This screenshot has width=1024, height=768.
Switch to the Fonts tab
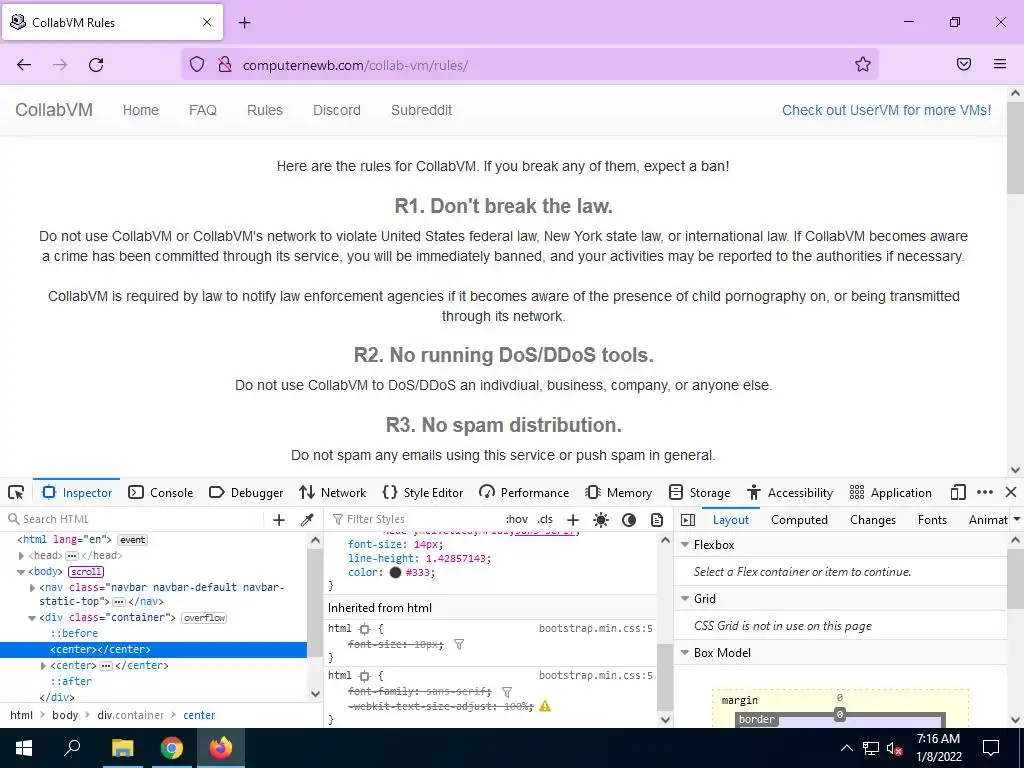coord(932,520)
